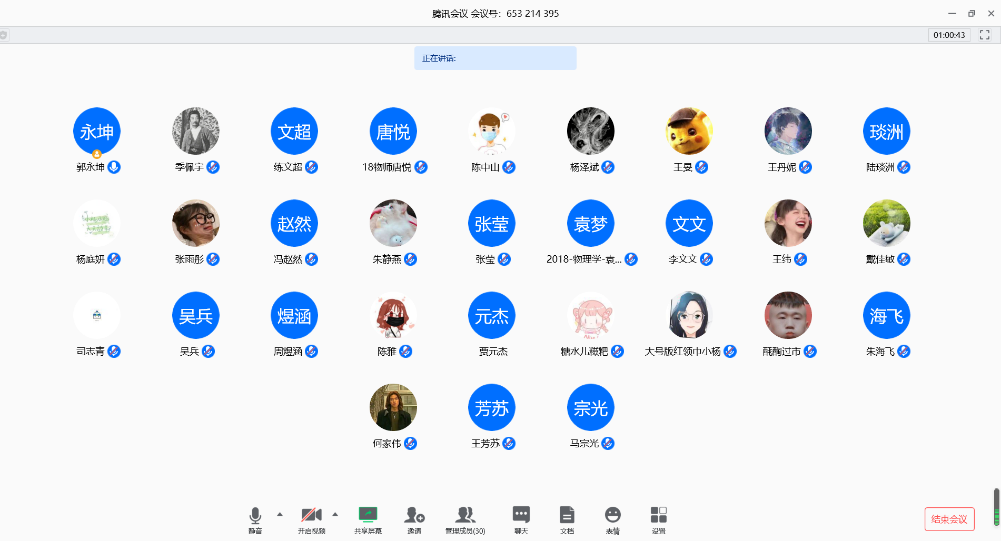The image size is (1001, 541).
Task: Mute the microphone (静音)
Action: [x=255, y=517]
